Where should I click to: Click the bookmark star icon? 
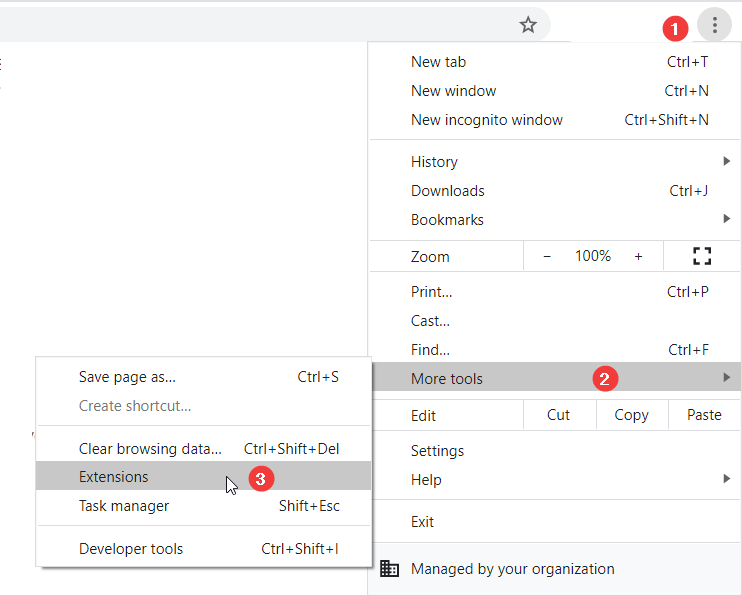click(x=528, y=25)
